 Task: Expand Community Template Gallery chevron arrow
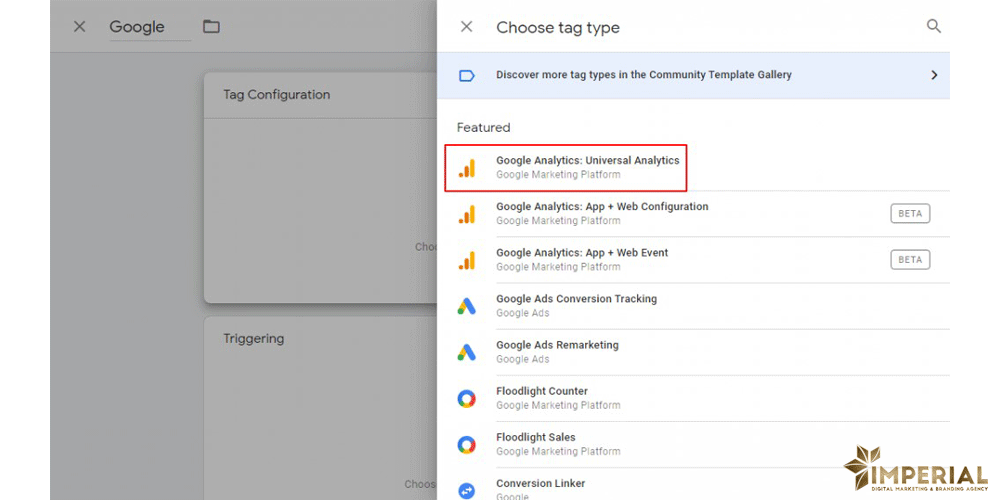tap(934, 75)
